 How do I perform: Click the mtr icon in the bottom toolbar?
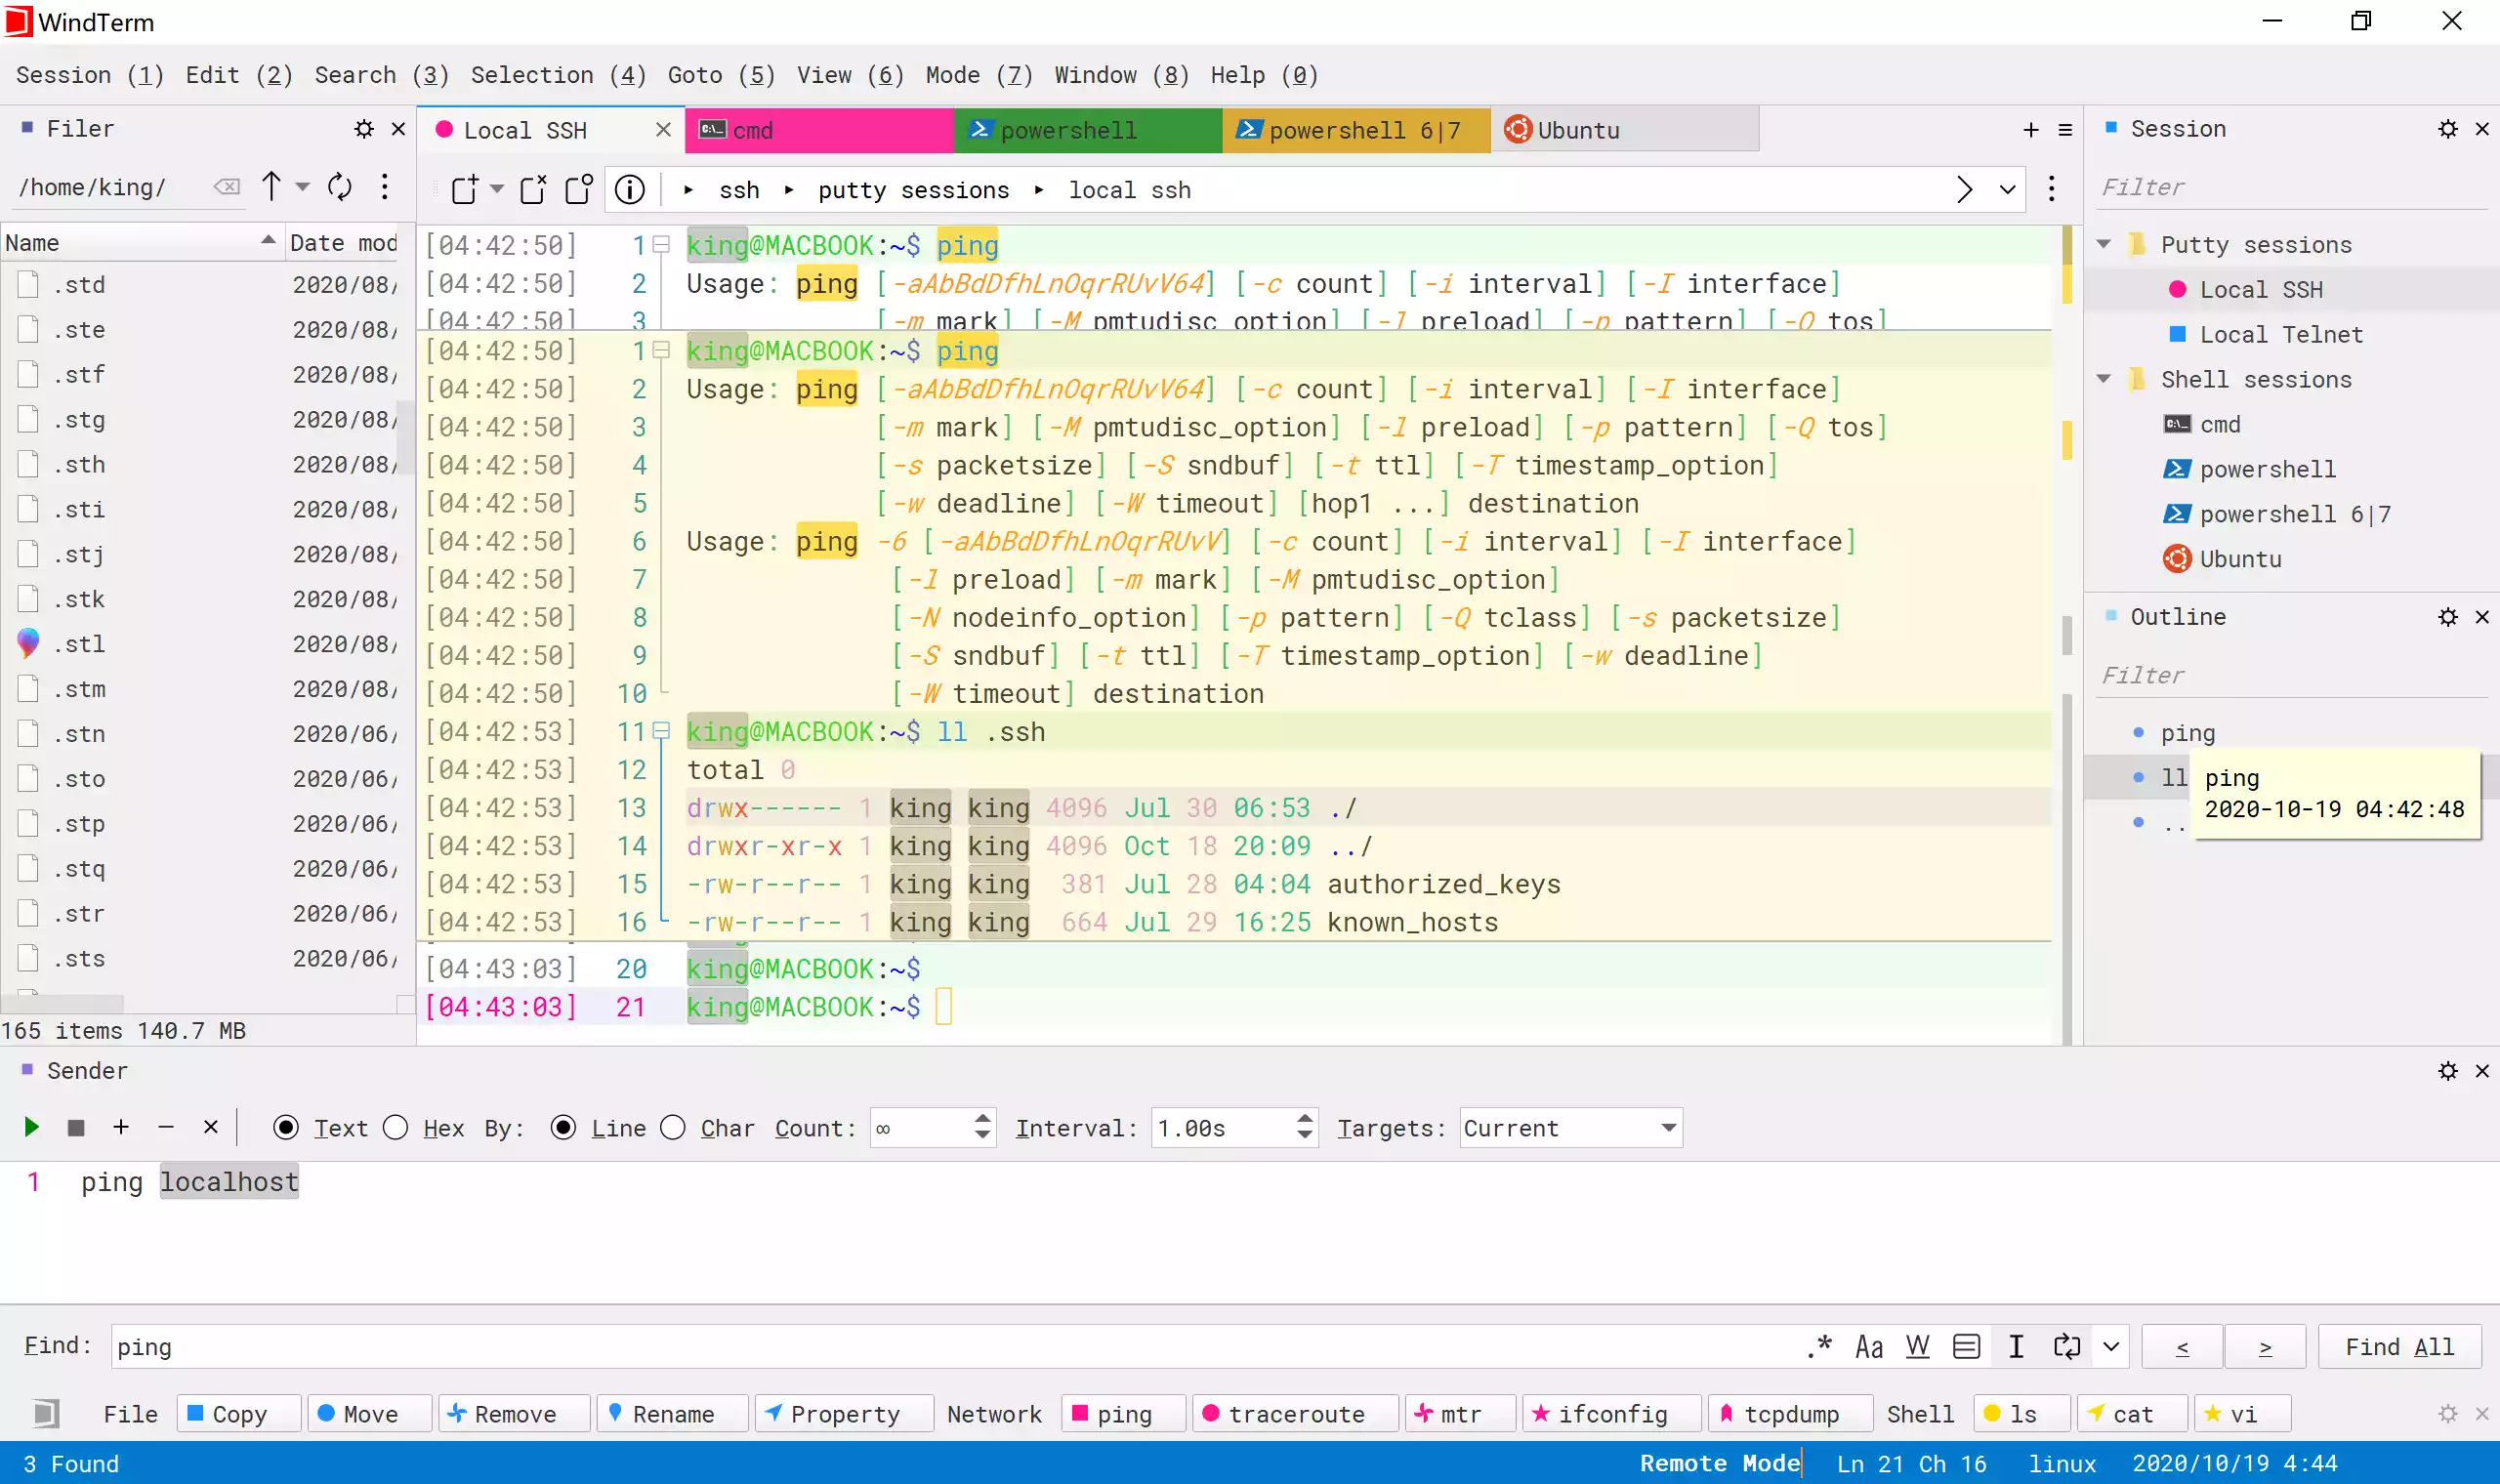(1449, 1414)
